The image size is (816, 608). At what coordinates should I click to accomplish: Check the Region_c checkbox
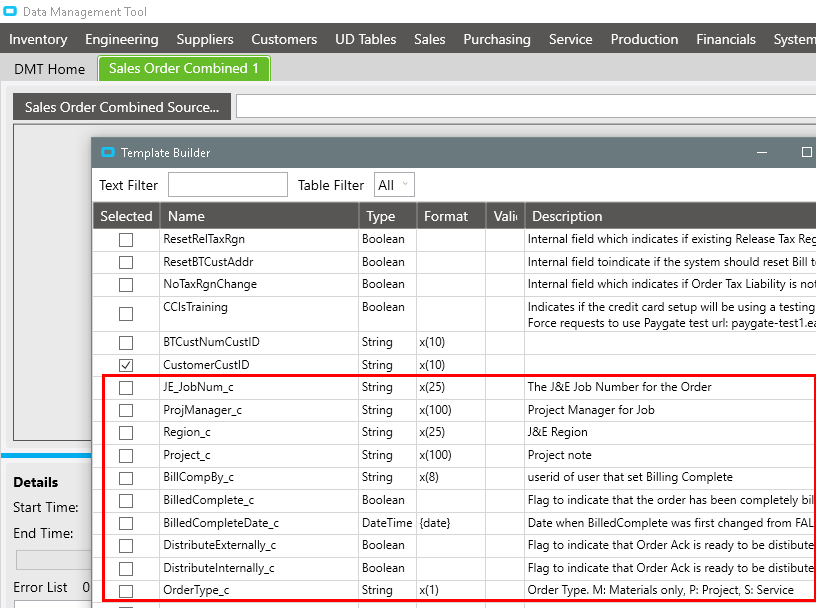pyautogui.click(x=126, y=433)
